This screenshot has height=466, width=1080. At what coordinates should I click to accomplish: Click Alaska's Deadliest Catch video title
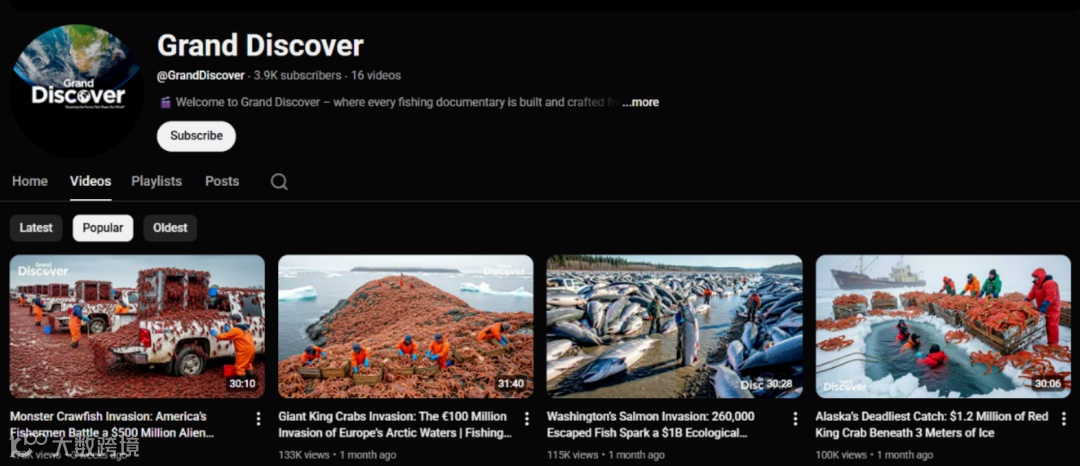click(x=932, y=425)
